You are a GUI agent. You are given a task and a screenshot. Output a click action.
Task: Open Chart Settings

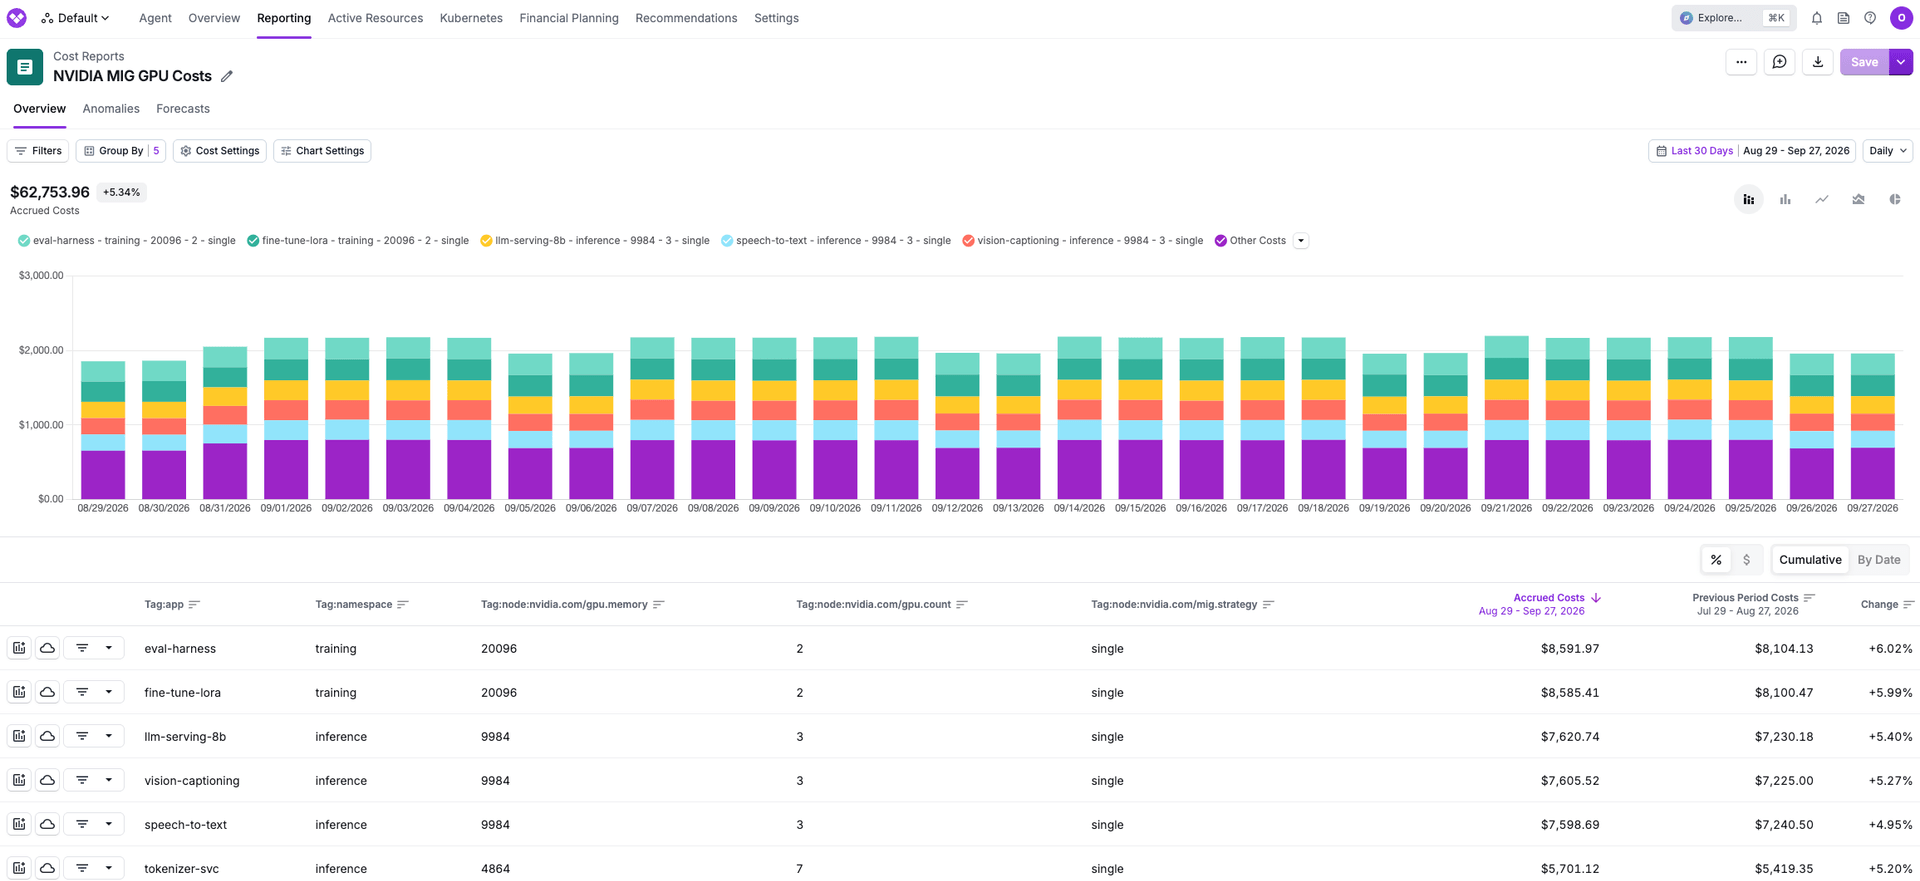click(322, 151)
